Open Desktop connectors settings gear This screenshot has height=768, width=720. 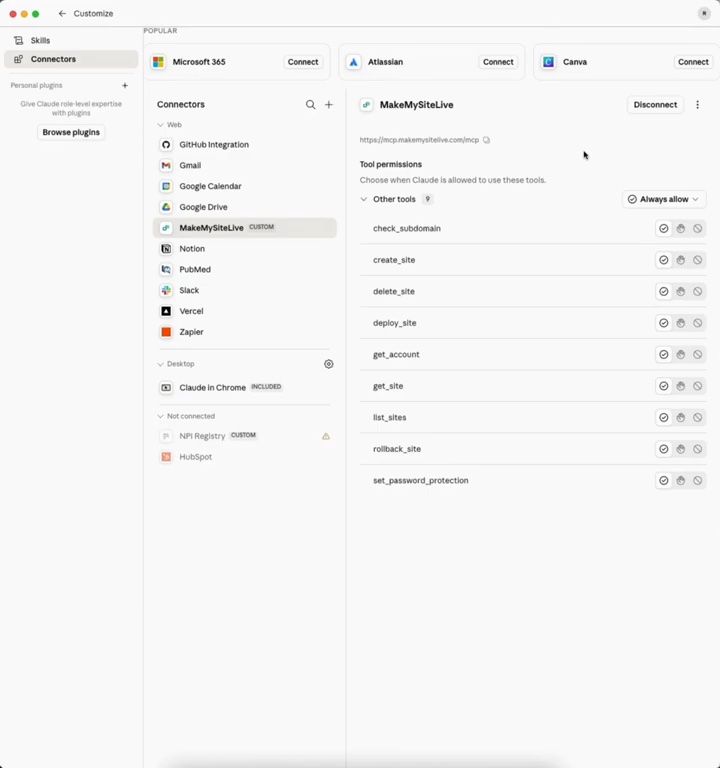tap(329, 364)
